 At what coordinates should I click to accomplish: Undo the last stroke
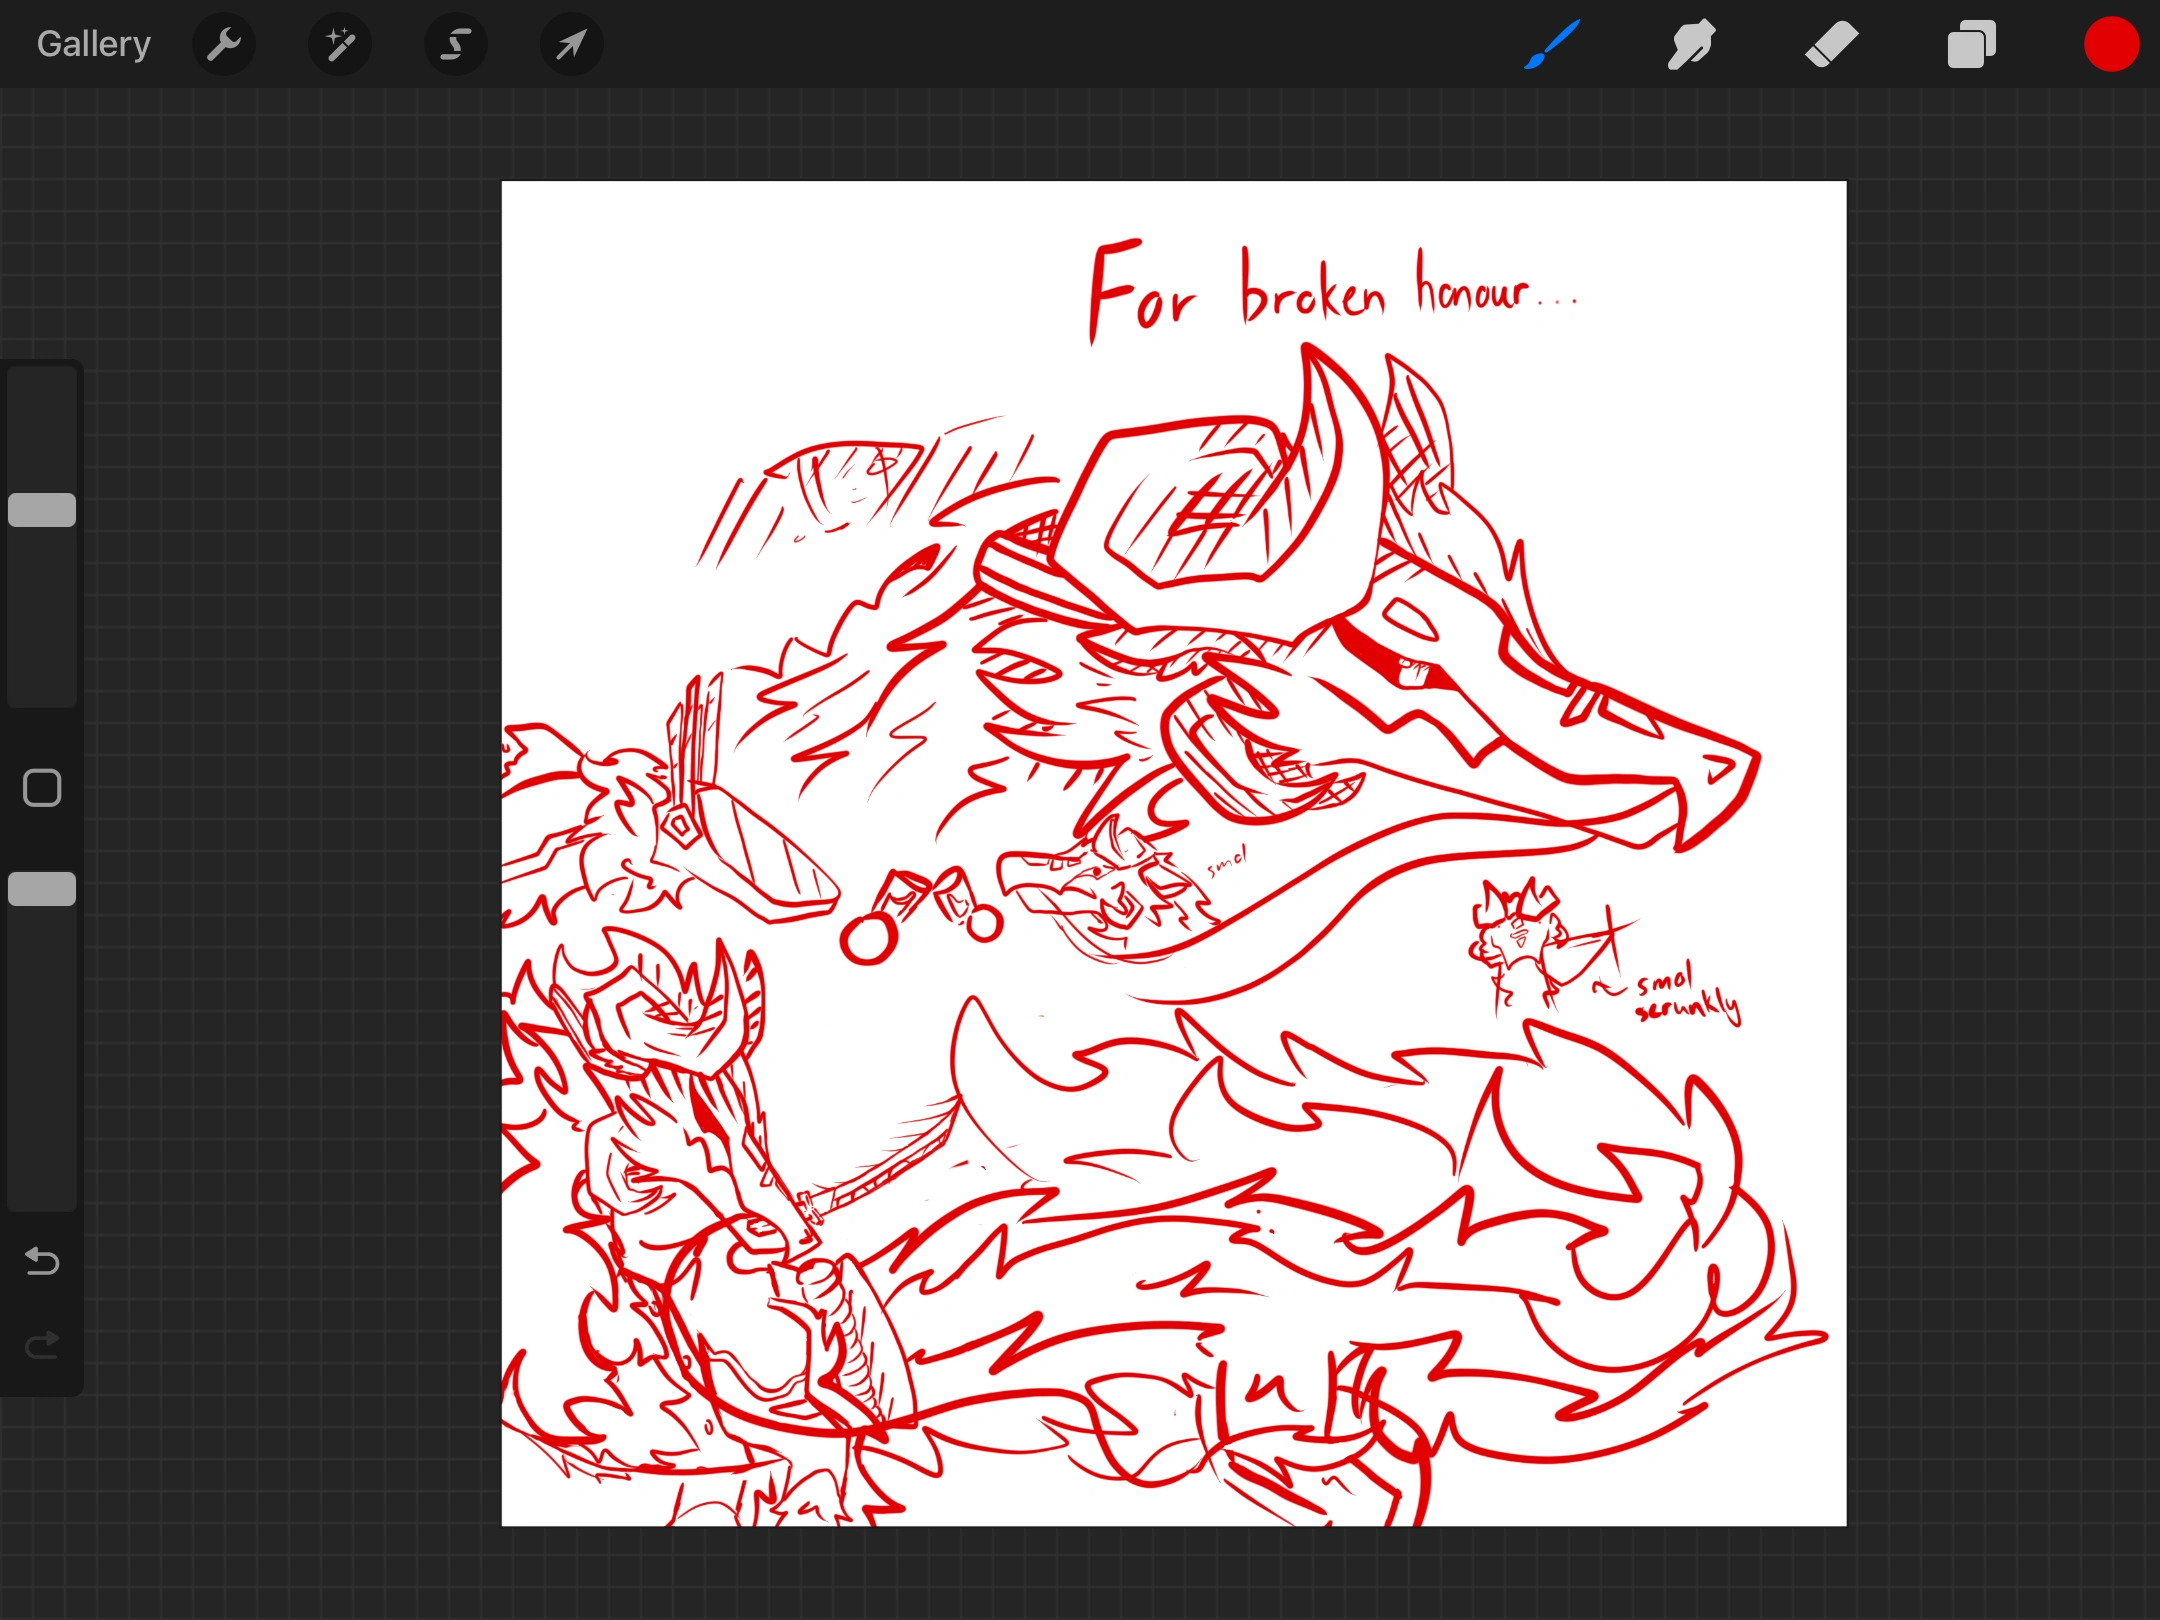point(42,1261)
